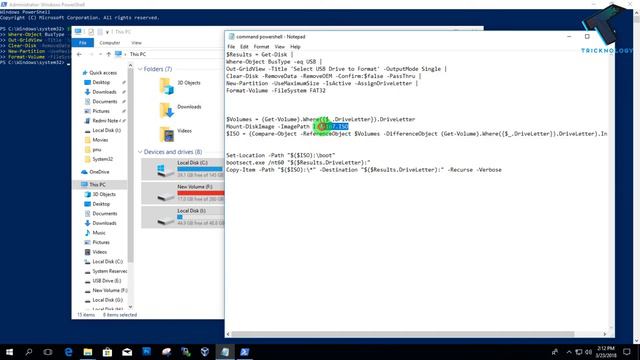Open the Windows Start menu
This screenshot has height=360, width=640.
[x=9, y=352]
